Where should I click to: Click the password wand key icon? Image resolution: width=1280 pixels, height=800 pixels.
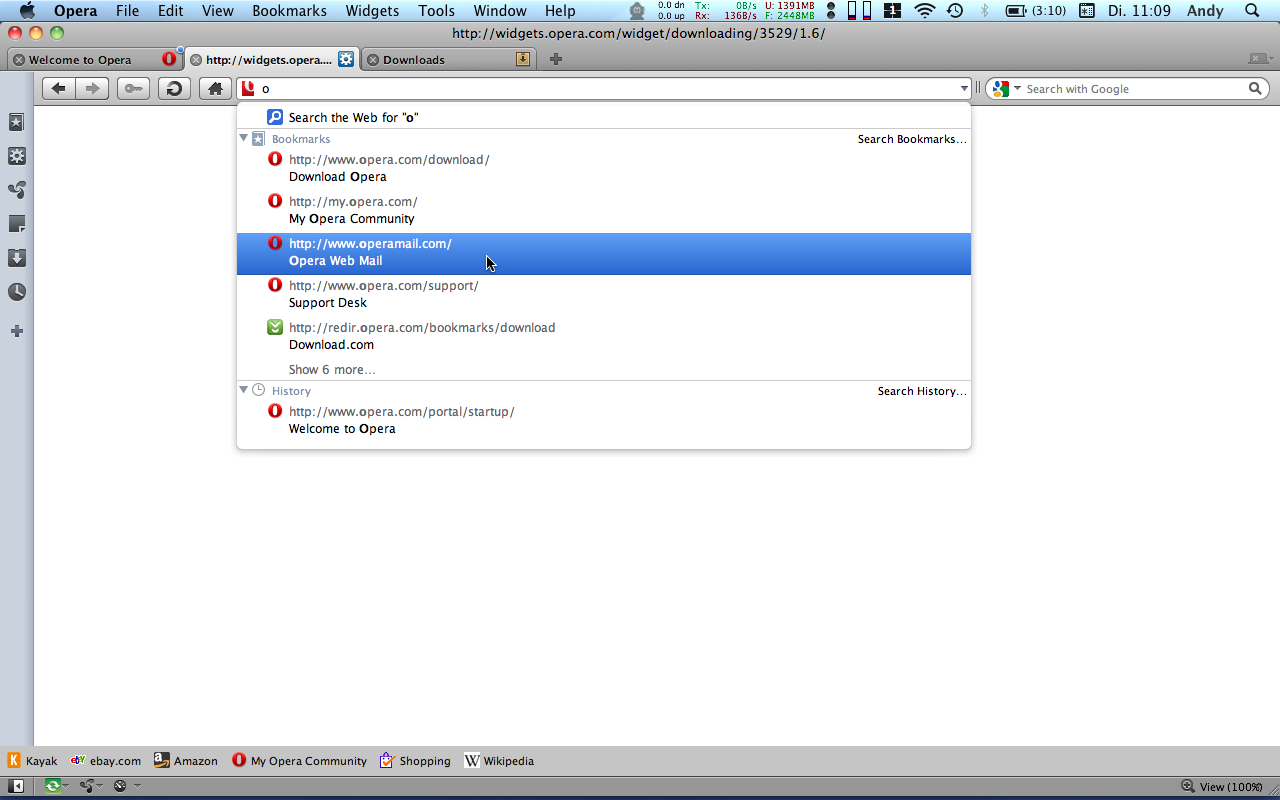(x=133, y=89)
